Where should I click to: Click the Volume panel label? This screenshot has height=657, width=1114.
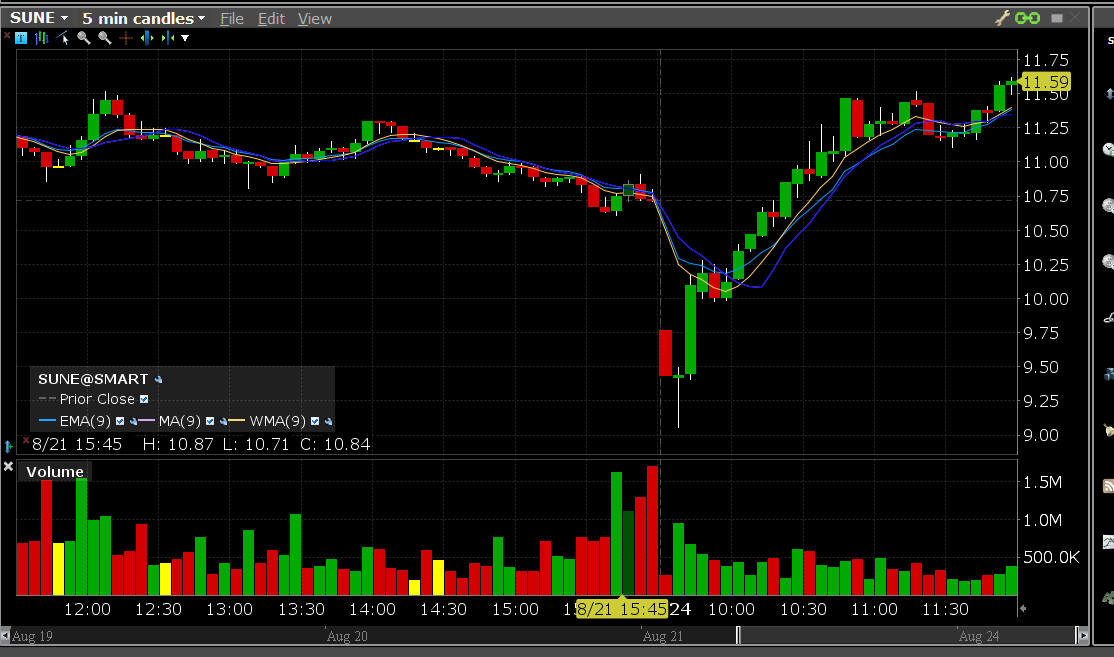click(55, 472)
